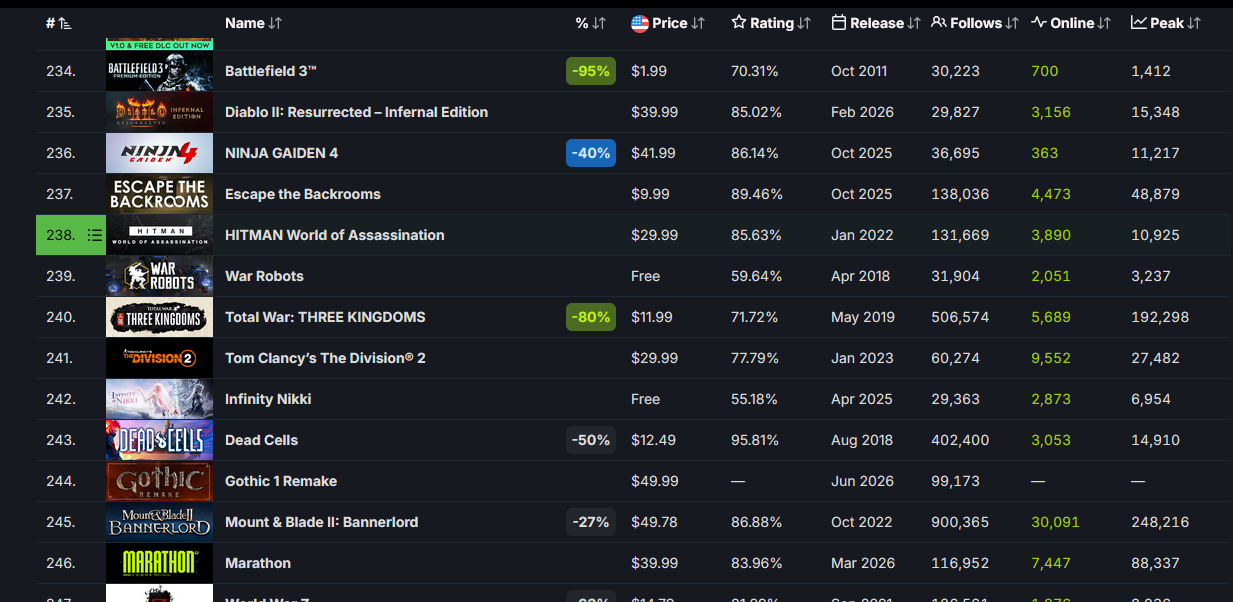Select Escape the Backrooms title
The height and width of the screenshot is (602, 1233).
pyautogui.click(x=303, y=194)
